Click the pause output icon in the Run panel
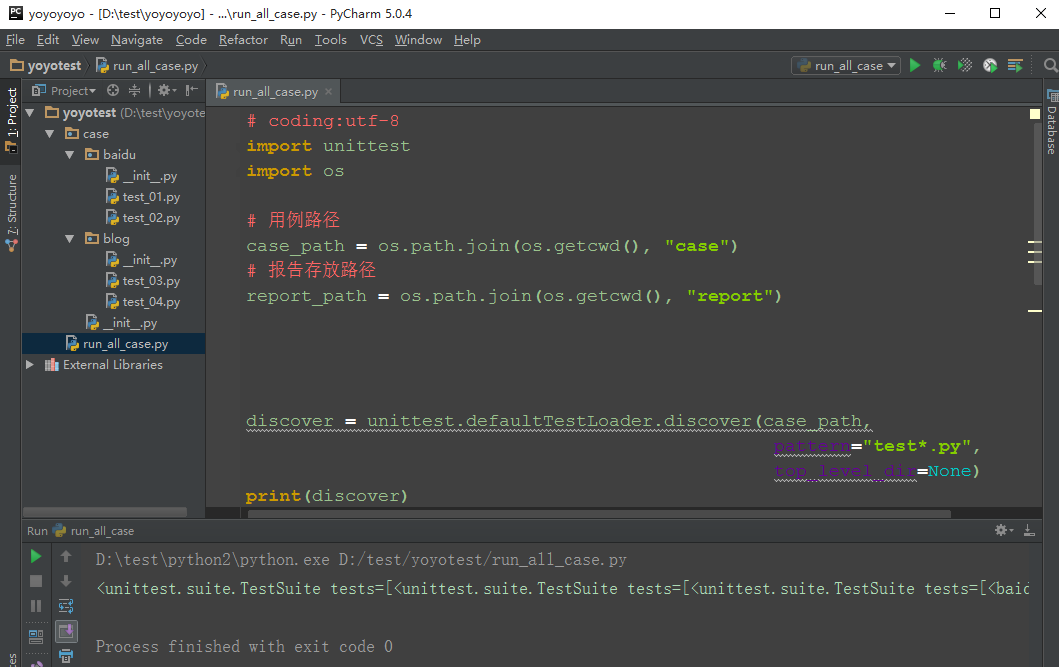The height and width of the screenshot is (667, 1059). (36, 606)
